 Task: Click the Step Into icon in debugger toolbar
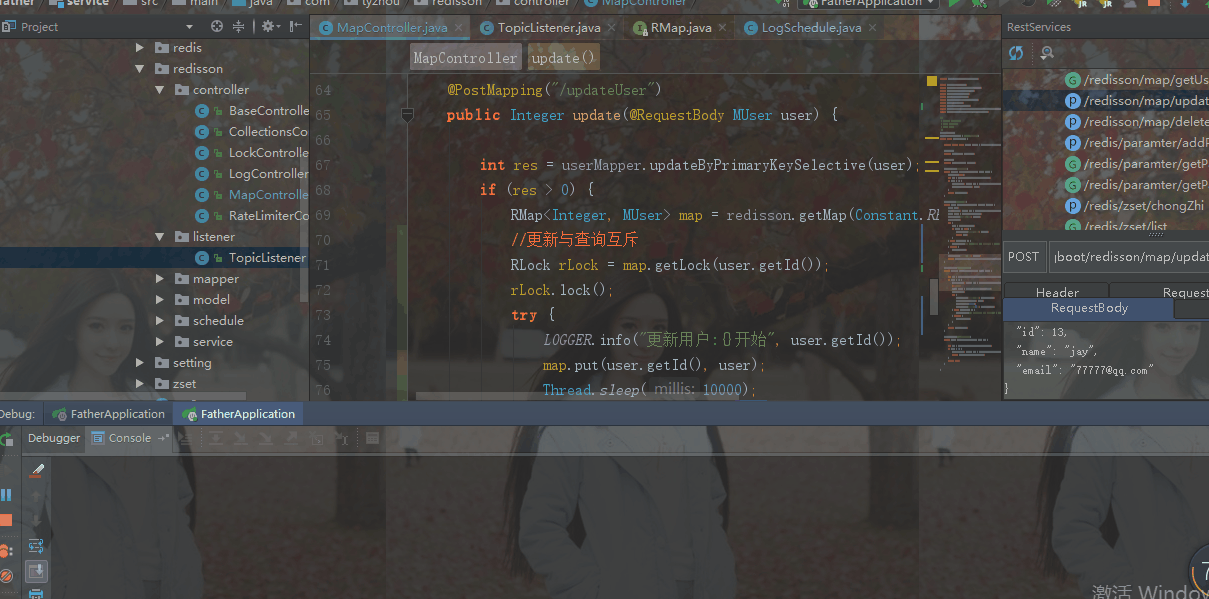coord(241,438)
